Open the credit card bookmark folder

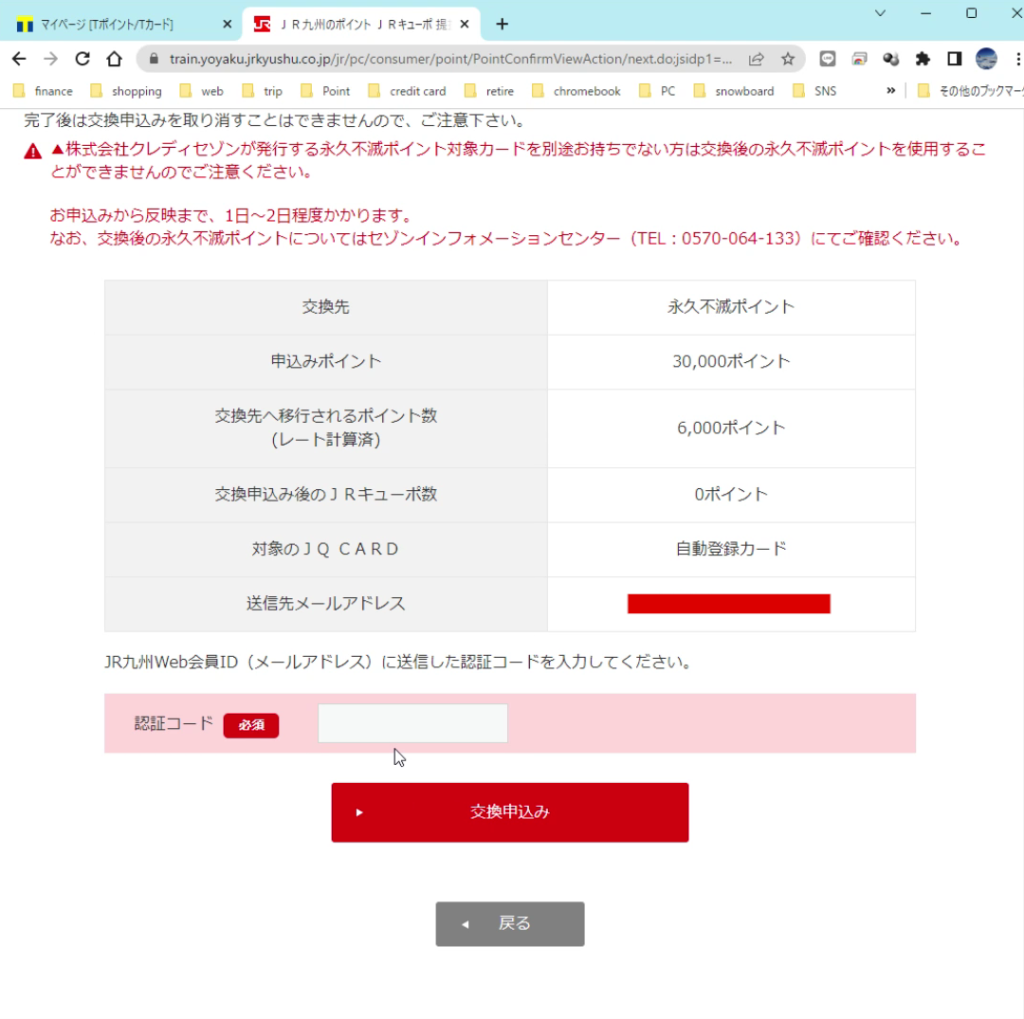pyautogui.click(x=408, y=91)
